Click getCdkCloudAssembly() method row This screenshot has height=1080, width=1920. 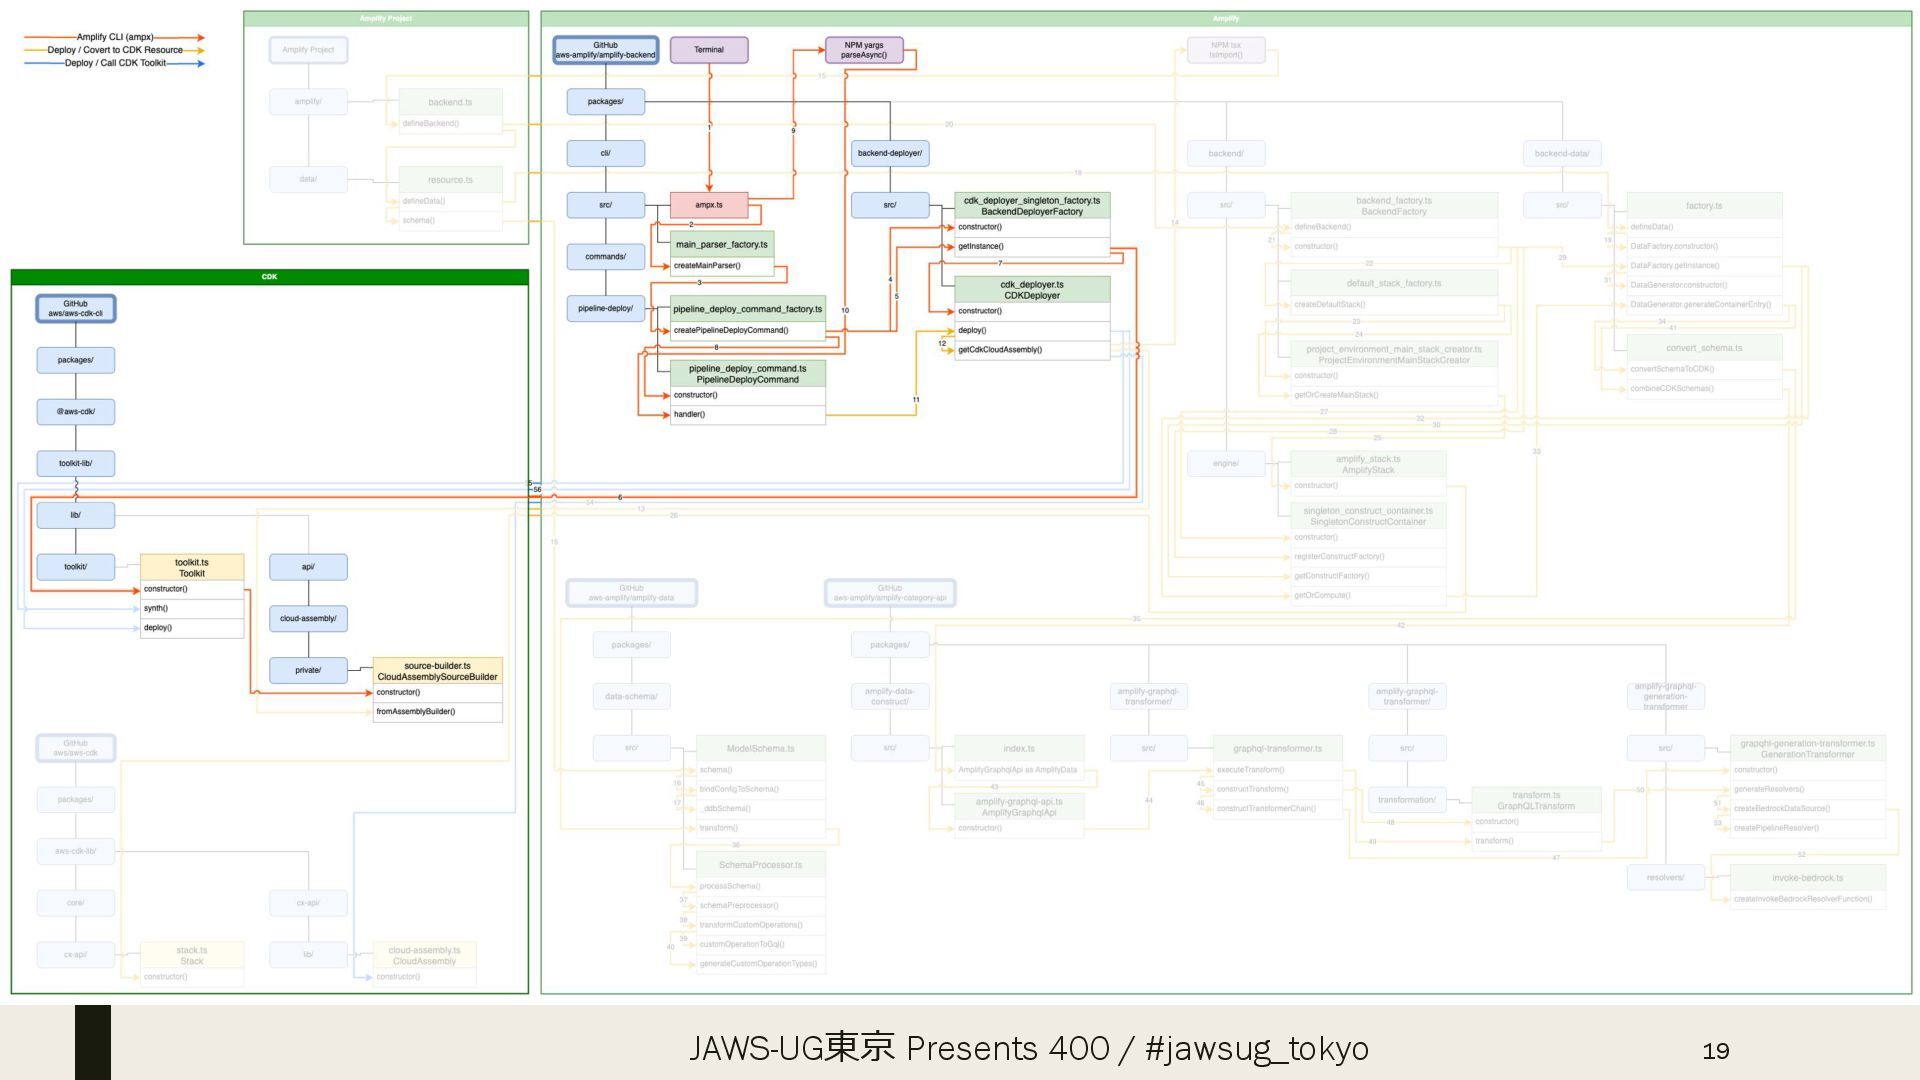(x=1031, y=350)
